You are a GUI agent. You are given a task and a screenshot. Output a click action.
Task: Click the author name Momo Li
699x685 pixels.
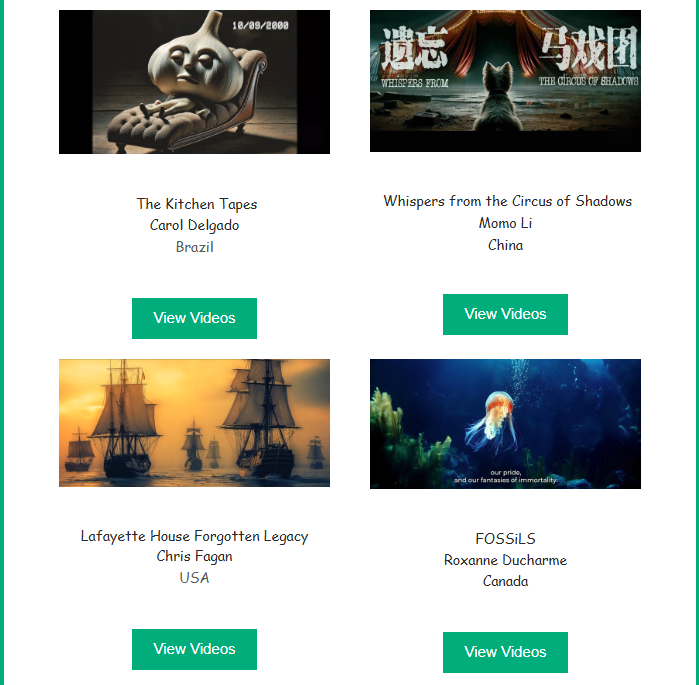point(505,223)
